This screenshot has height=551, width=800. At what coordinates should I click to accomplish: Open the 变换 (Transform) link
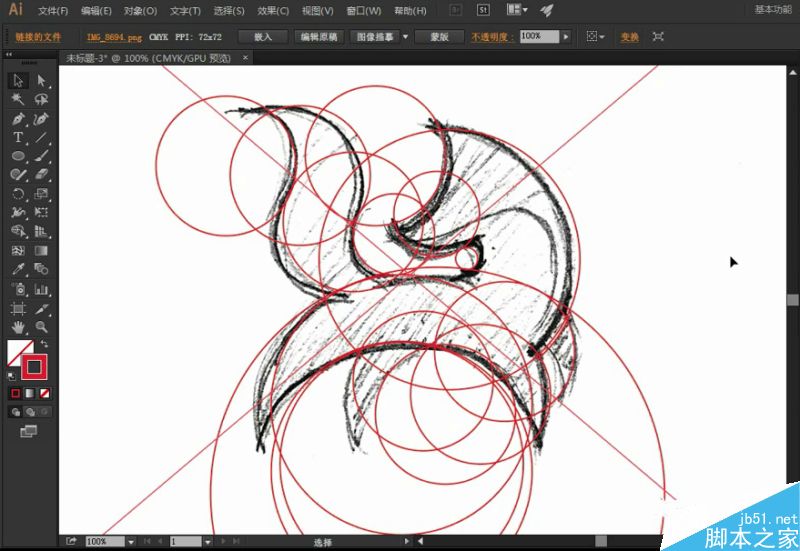click(630, 37)
